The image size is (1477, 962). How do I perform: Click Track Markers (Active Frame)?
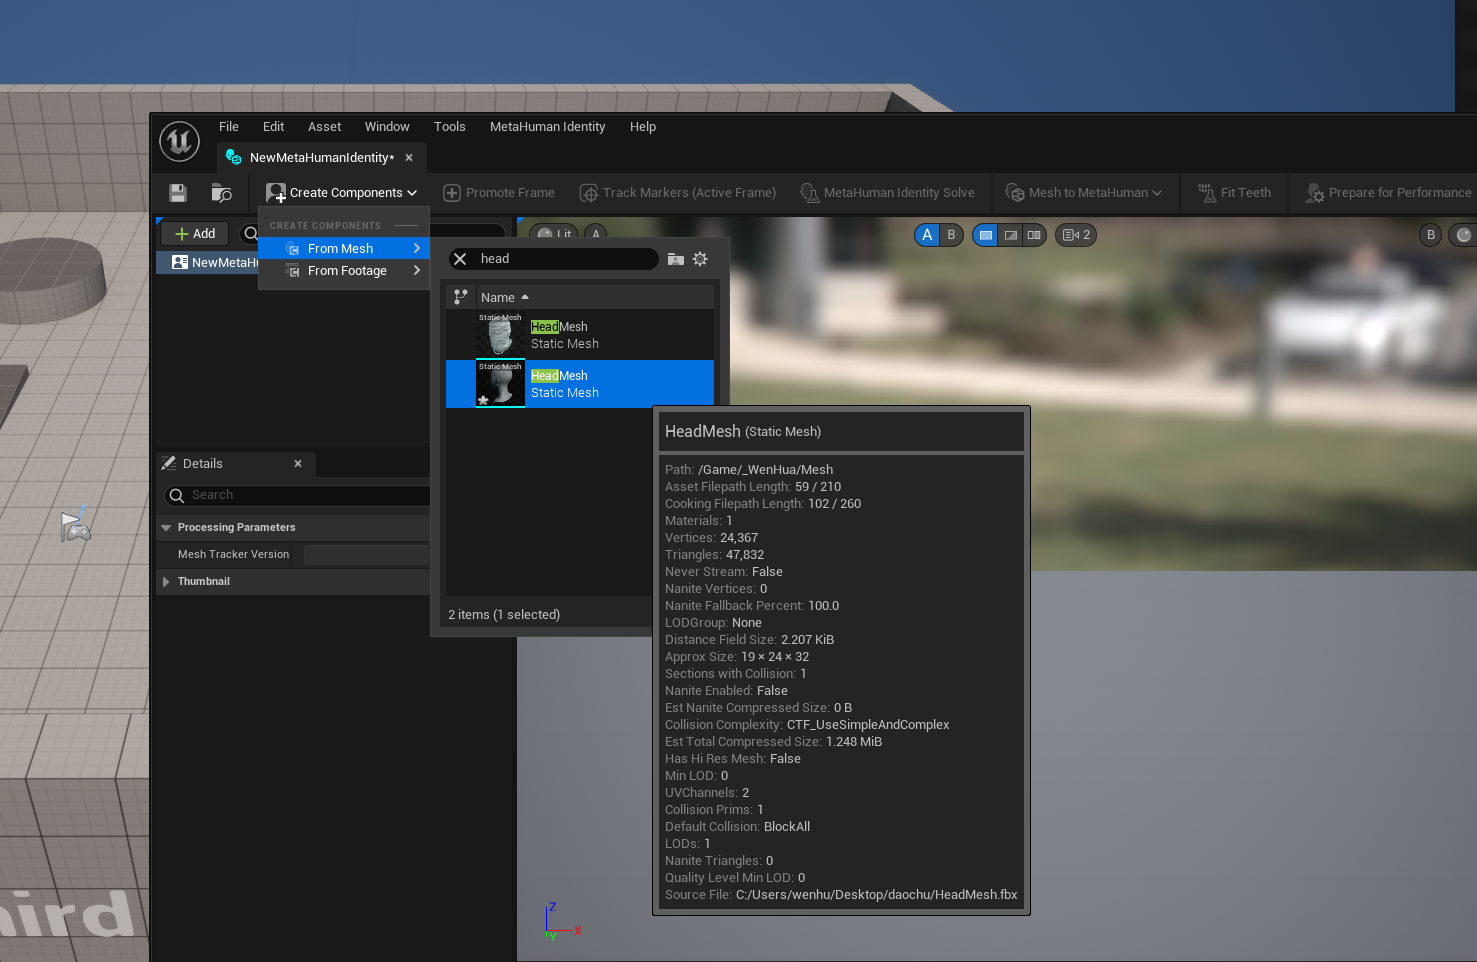tap(678, 193)
